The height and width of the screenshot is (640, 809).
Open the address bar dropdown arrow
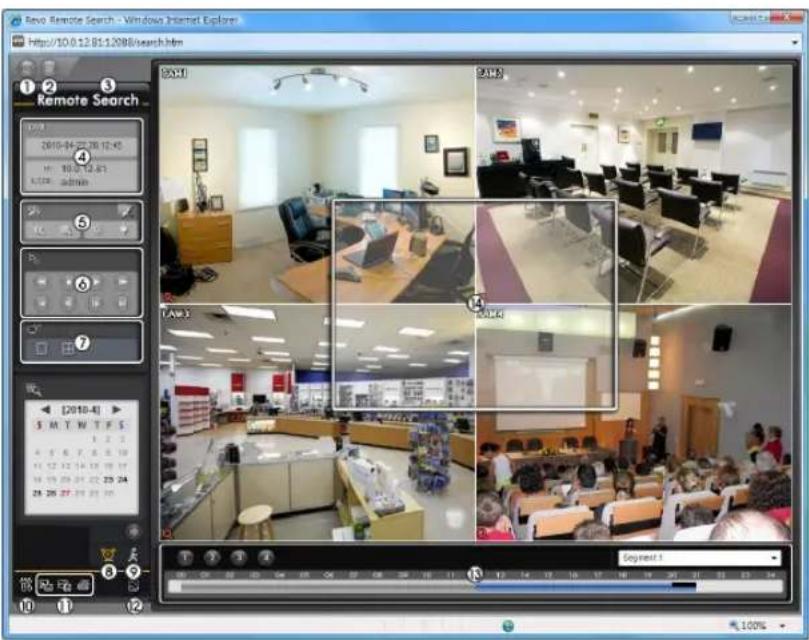tap(795, 42)
